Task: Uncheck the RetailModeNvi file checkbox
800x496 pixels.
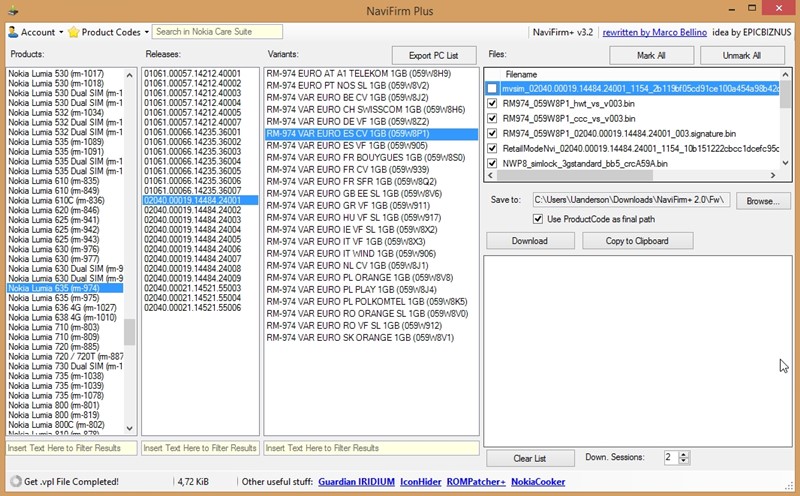Action: [492, 148]
